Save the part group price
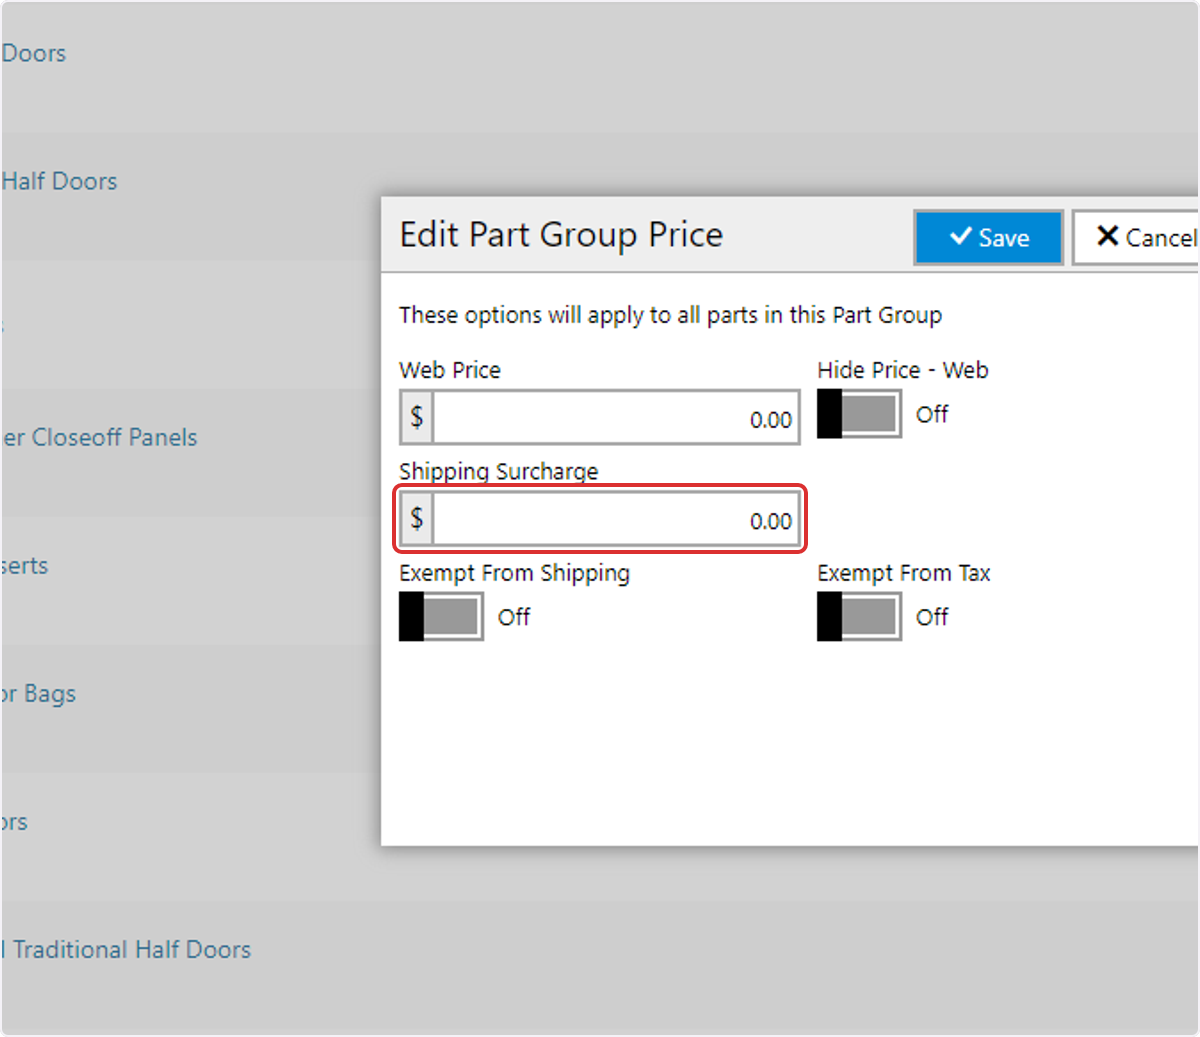This screenshot has width=1200, height=1037. pos(988,238)
